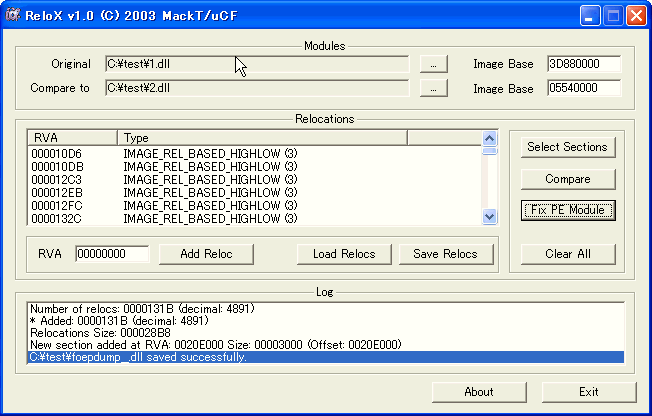Select relocation row 000010D6
Screen dimensions: 652x416
[254, 154]
